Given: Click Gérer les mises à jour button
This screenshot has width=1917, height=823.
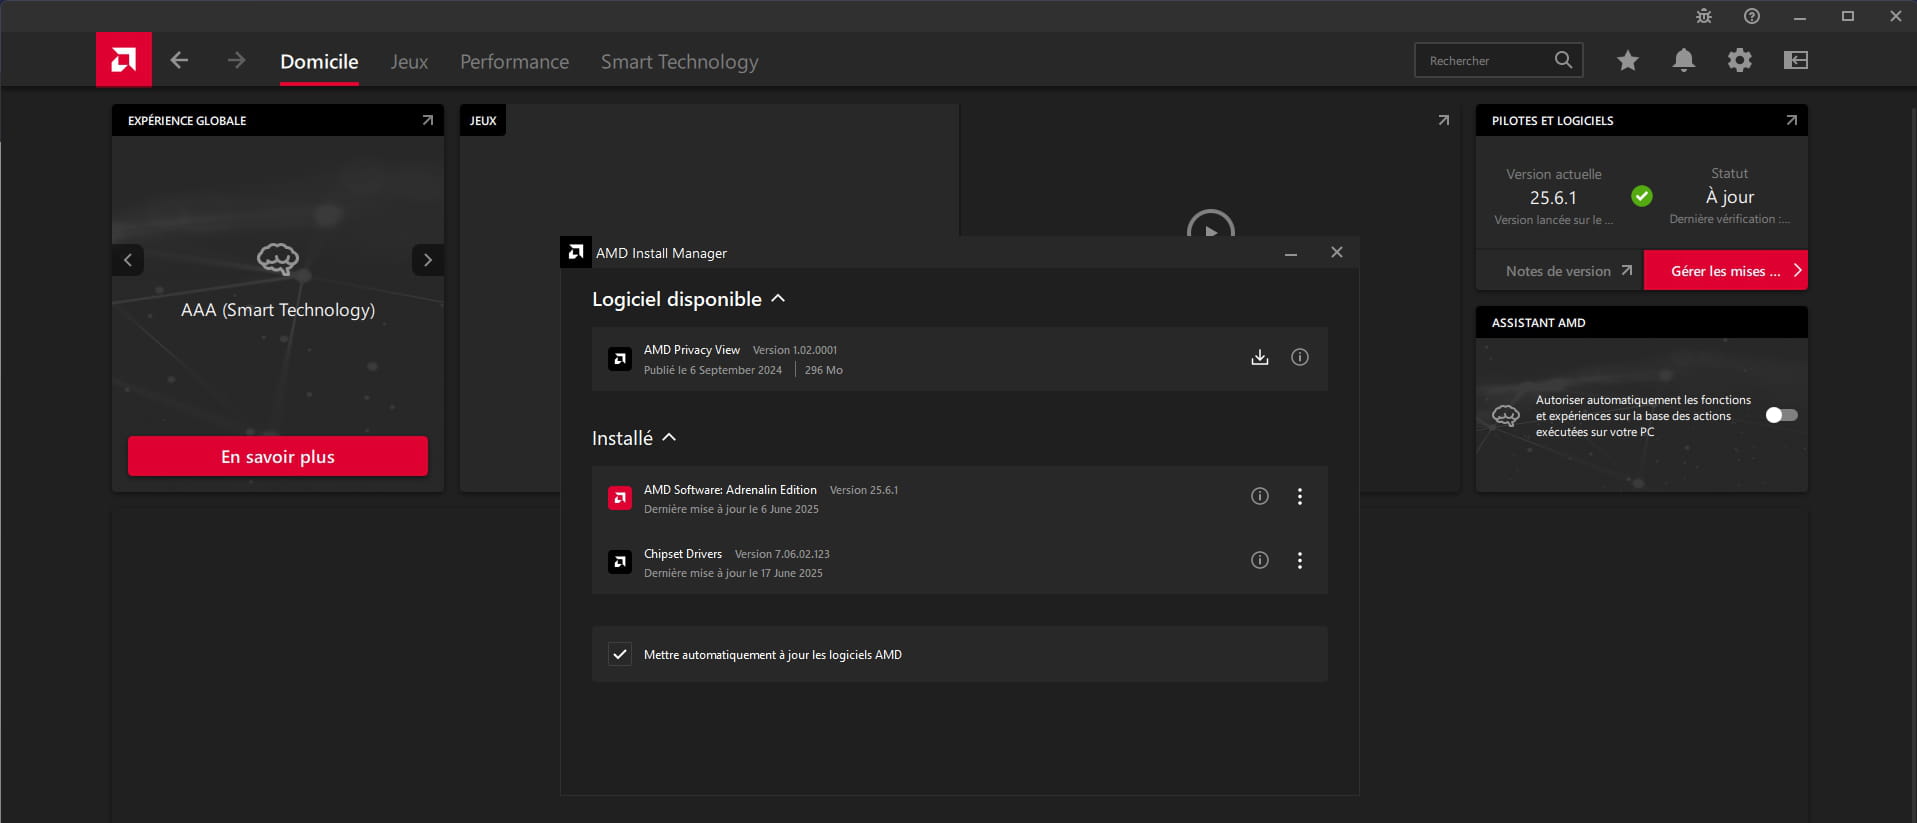Looking at the screenshot, I should tap(1726, 271).
